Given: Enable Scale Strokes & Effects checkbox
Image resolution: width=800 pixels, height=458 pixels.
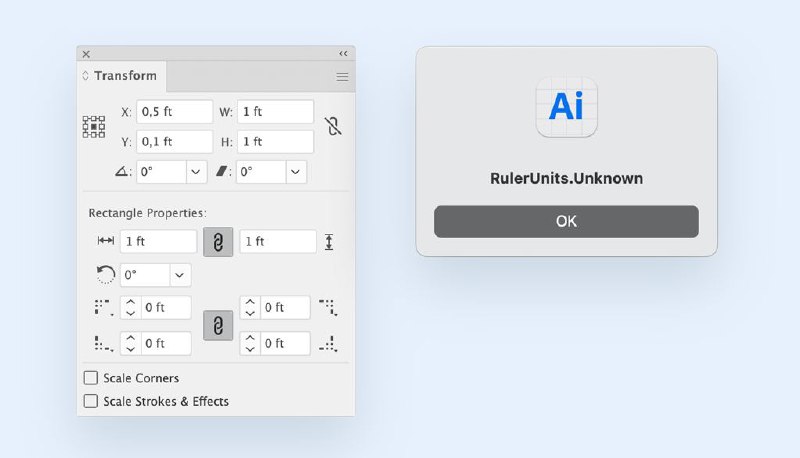Looking at the screenshot, I should tap(91, 401).
